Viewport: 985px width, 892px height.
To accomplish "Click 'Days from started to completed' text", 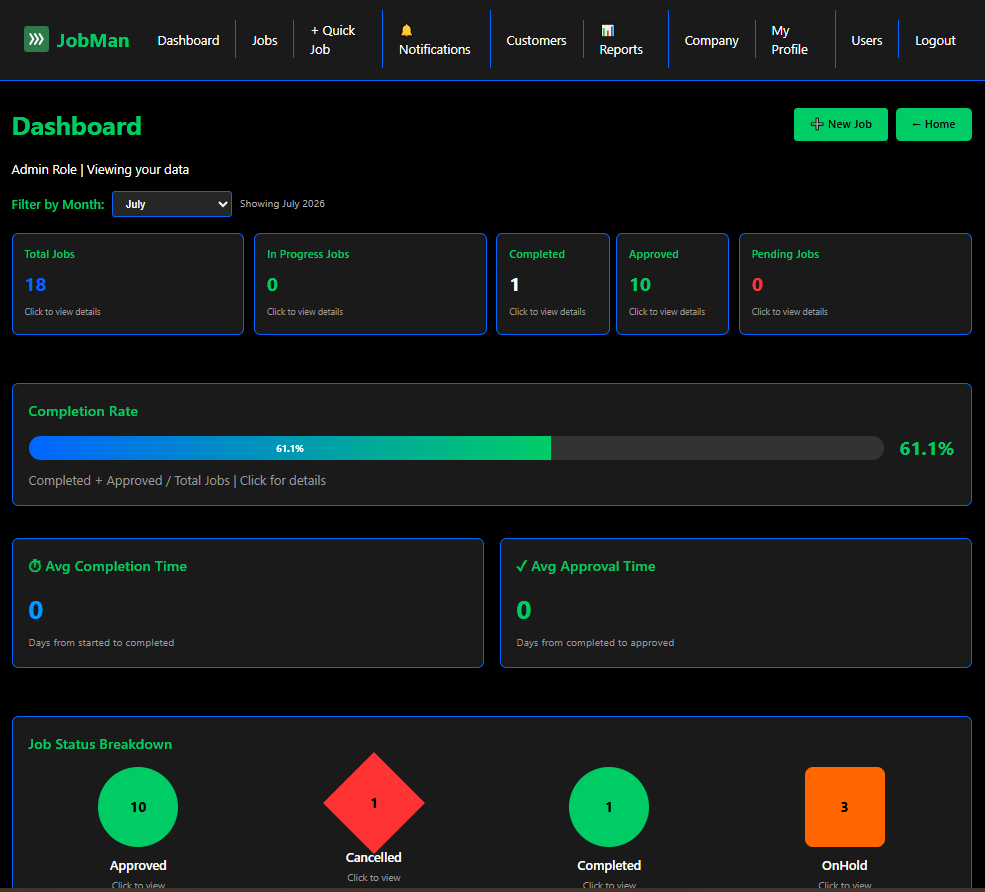I will click(x=101, y=643).
